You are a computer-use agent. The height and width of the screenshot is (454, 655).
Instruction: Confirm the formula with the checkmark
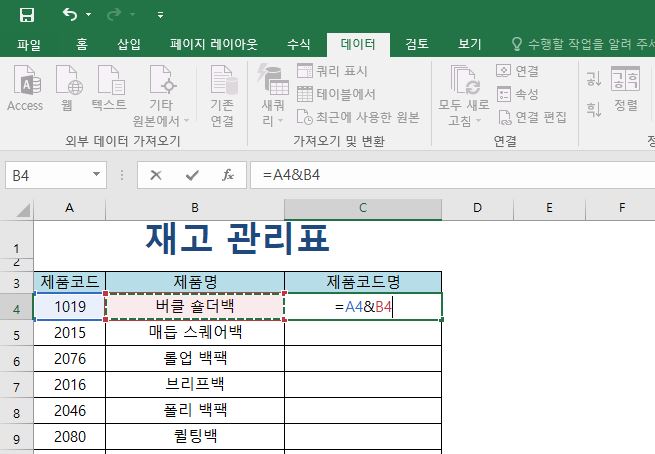click(x=192, y=175)
